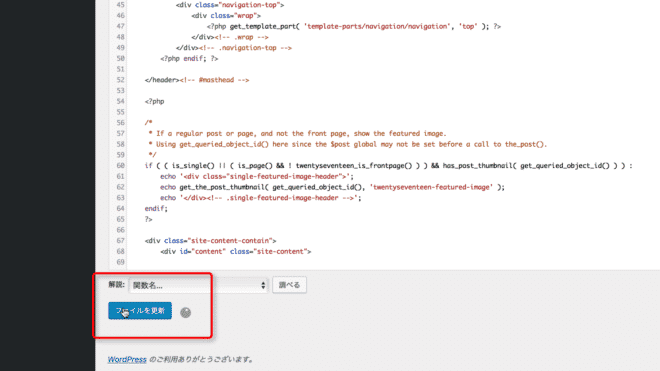Click the 'if ( ( is_single()' line 60

388,166
